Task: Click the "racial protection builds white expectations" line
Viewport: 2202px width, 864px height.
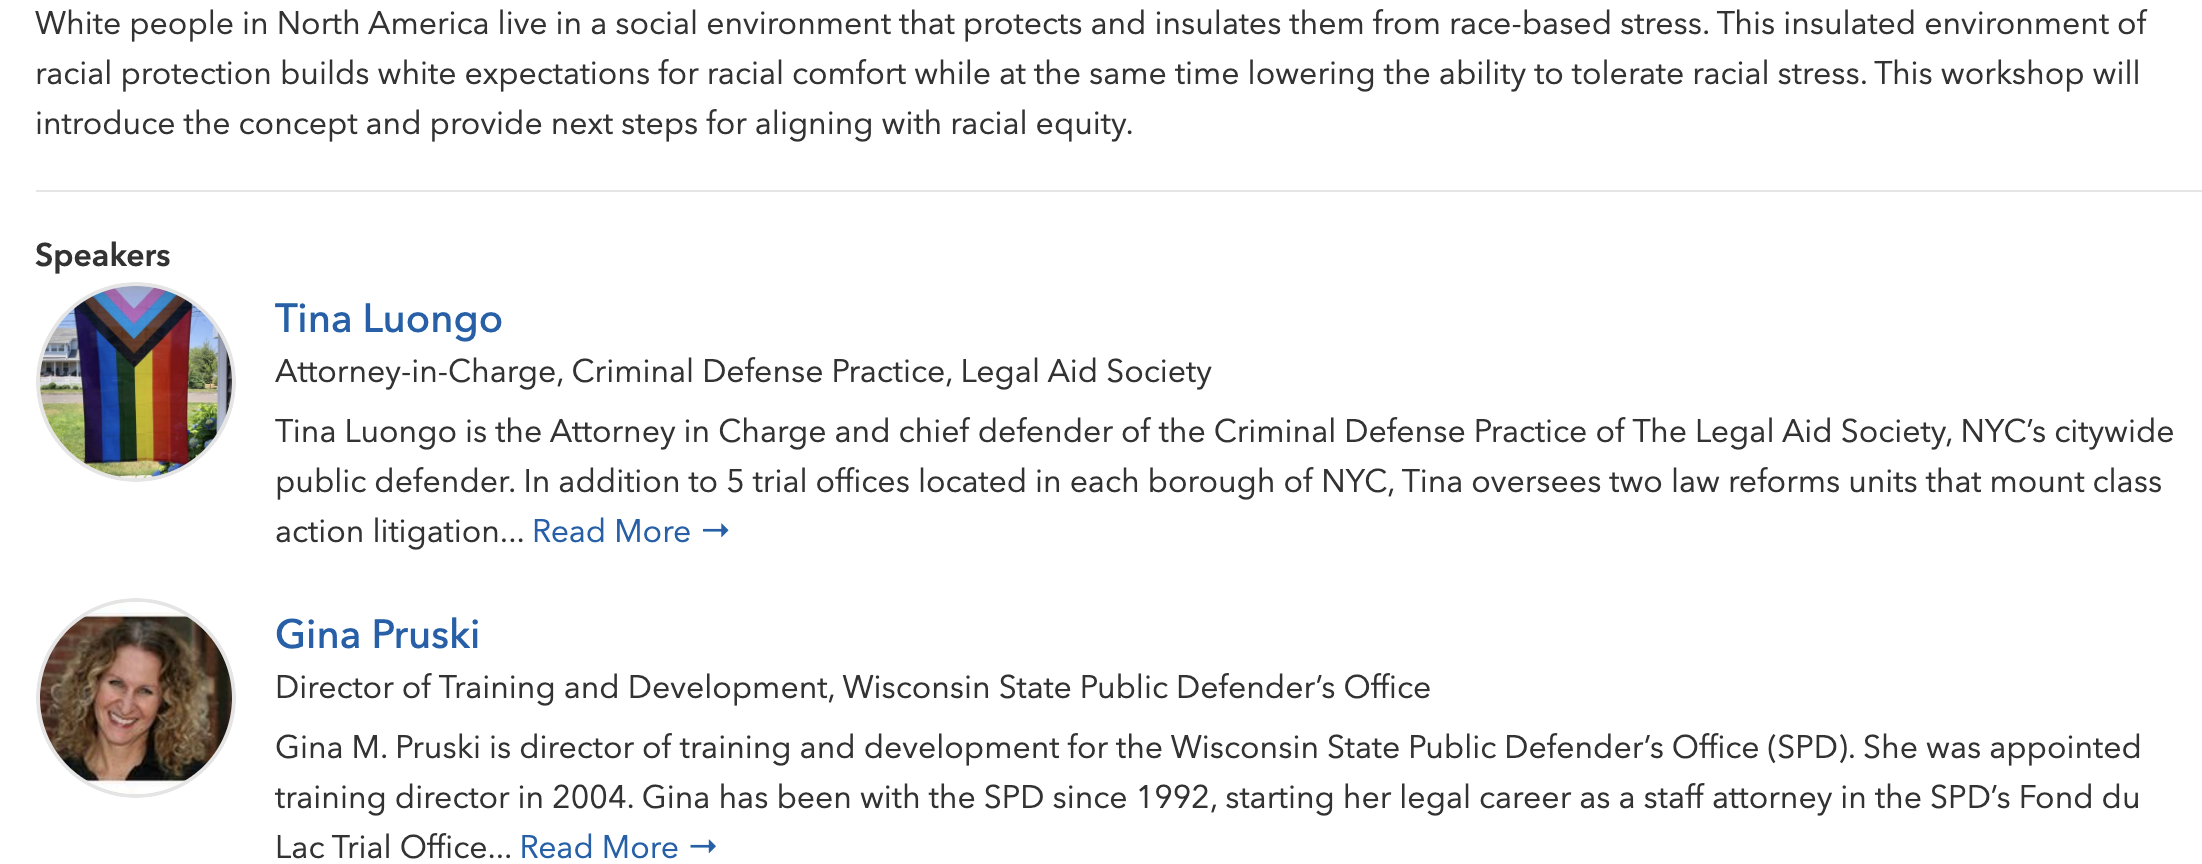Action: [1087, 73]
